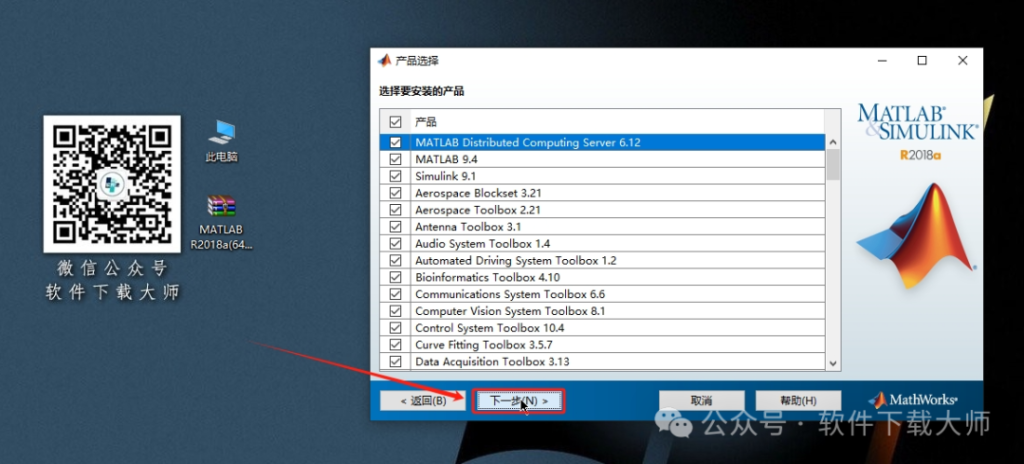Click the scroll-down arrow of product list

coord(833,363)
